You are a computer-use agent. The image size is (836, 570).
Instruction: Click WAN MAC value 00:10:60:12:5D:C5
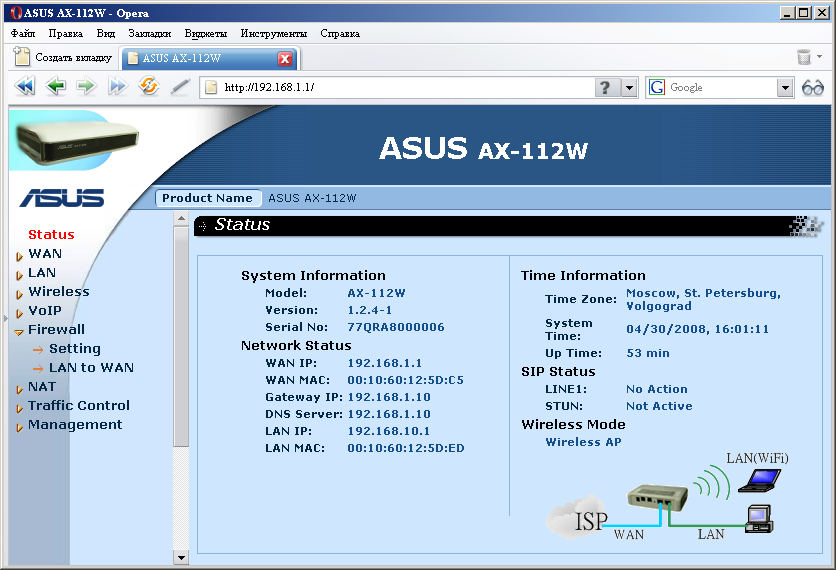click(x=405, y=380)
